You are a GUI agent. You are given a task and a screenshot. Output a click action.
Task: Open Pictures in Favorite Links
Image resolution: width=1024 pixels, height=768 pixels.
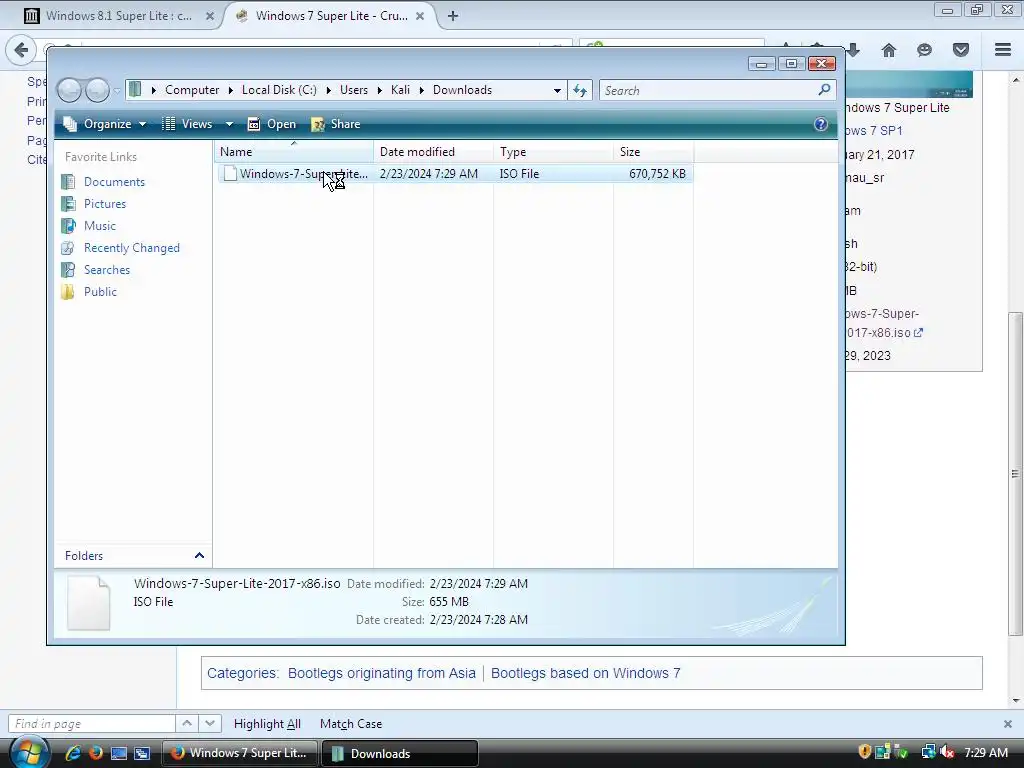pos(104,204)
